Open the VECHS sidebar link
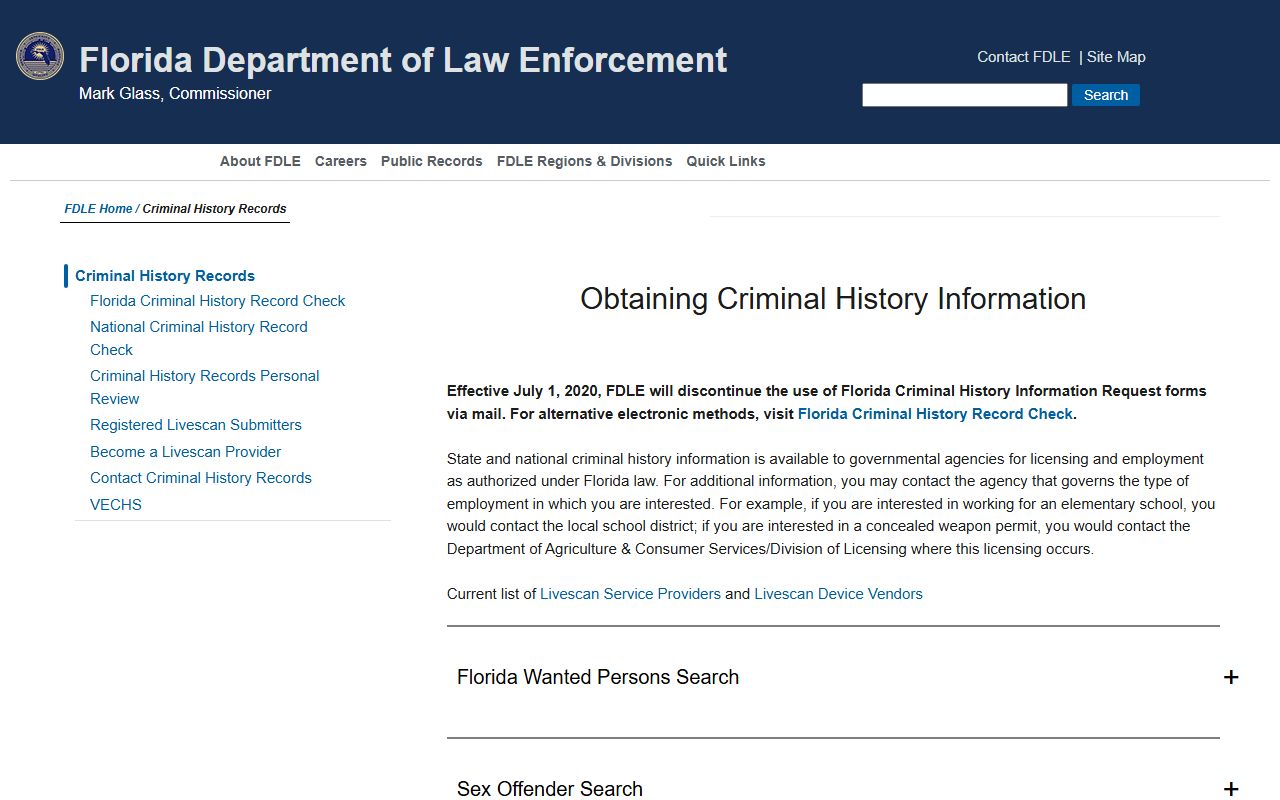This screenshot has width=1280, height=800. coord(116,505)
